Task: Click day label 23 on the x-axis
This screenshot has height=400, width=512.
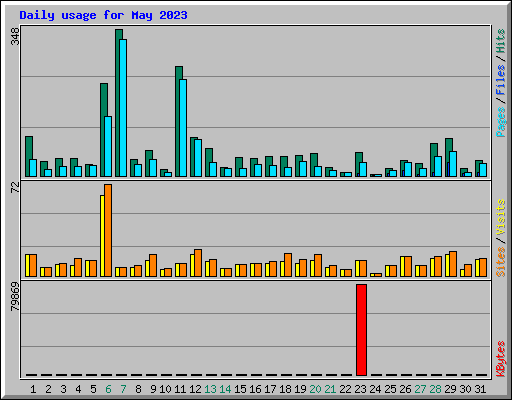Action: pyautogui.click(x=360, y=389)
